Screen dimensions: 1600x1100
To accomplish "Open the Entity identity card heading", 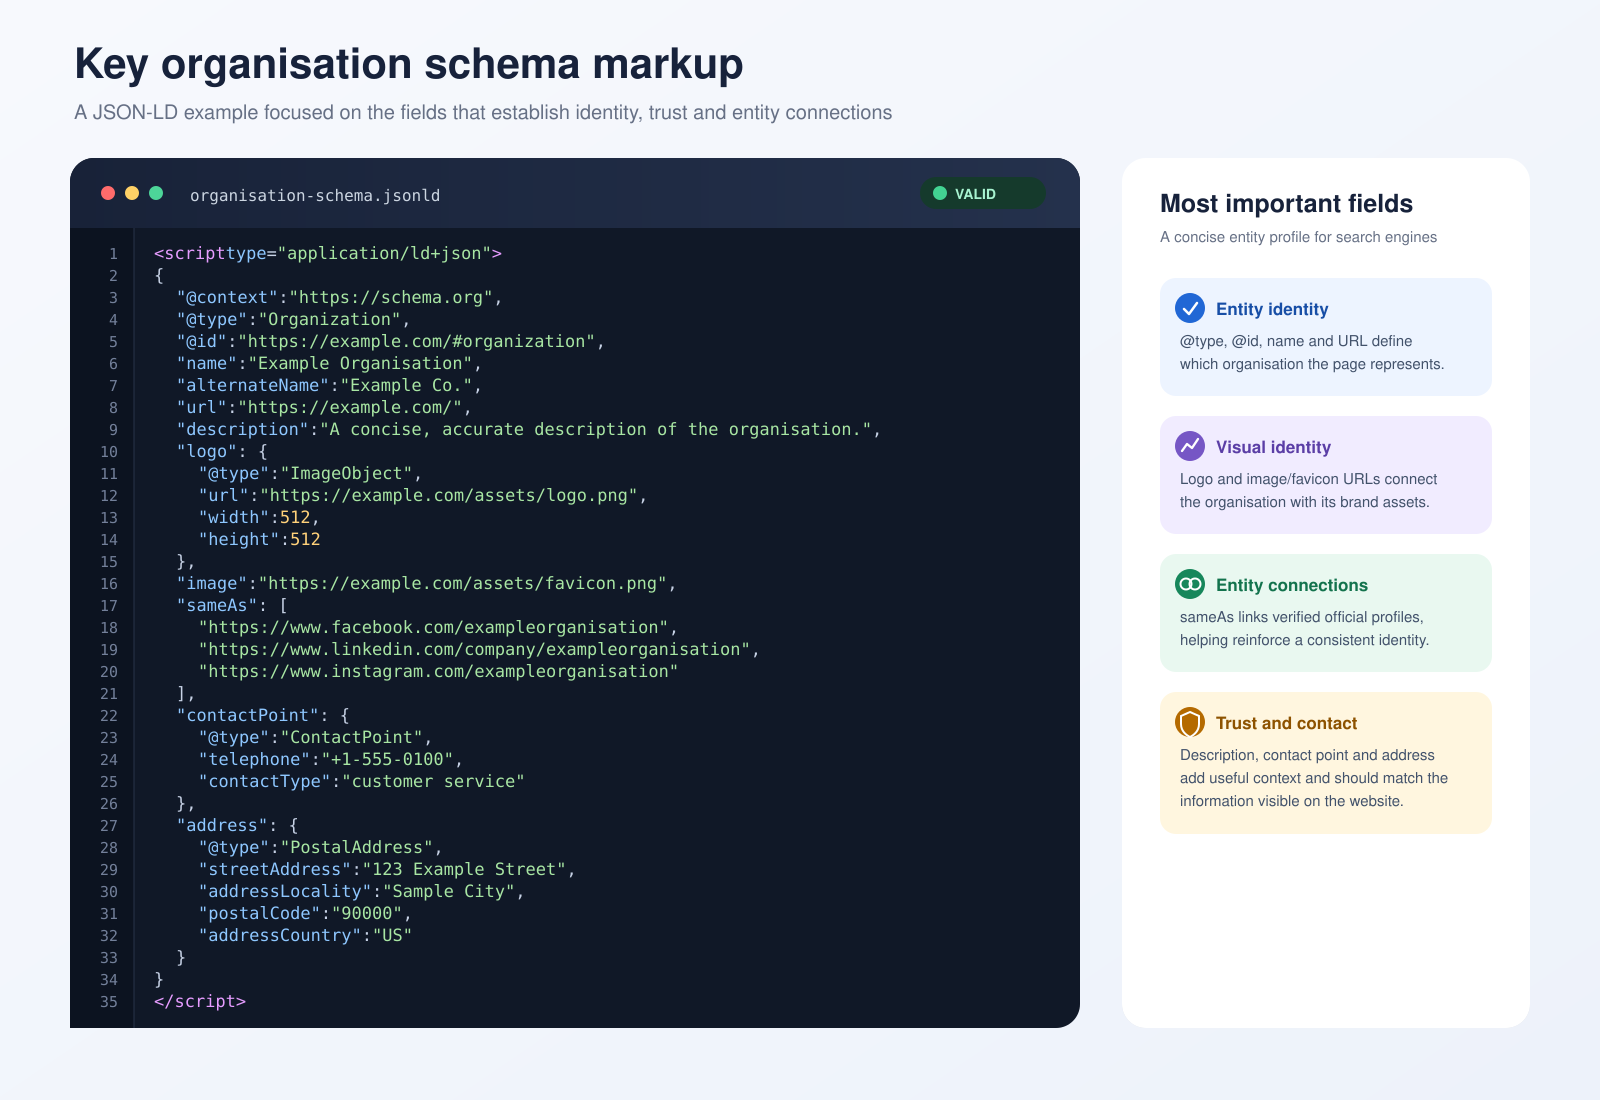I will pyautogui.click(x=1272, y=309).
